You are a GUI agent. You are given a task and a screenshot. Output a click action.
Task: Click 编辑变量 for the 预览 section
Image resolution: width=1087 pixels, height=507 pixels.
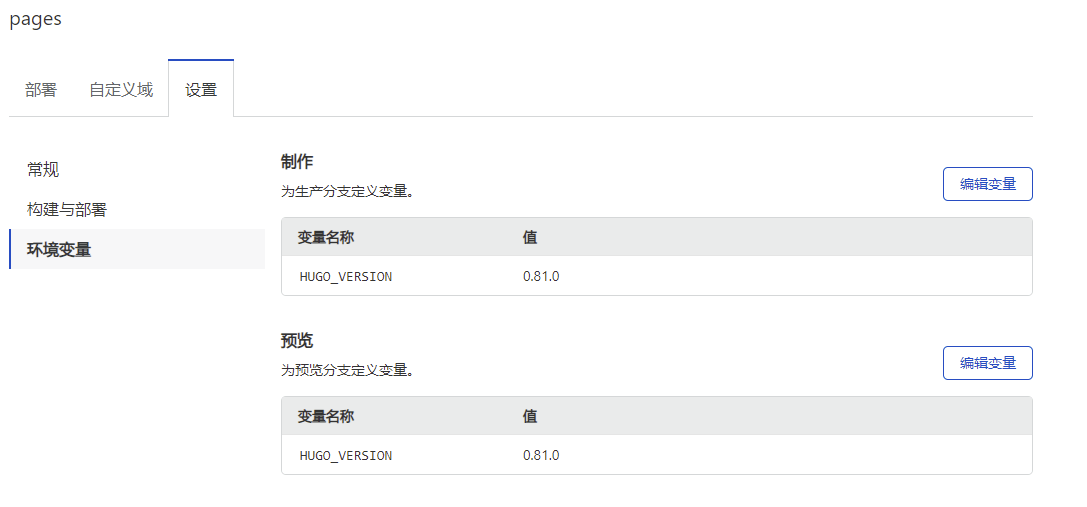pos(987,363)
